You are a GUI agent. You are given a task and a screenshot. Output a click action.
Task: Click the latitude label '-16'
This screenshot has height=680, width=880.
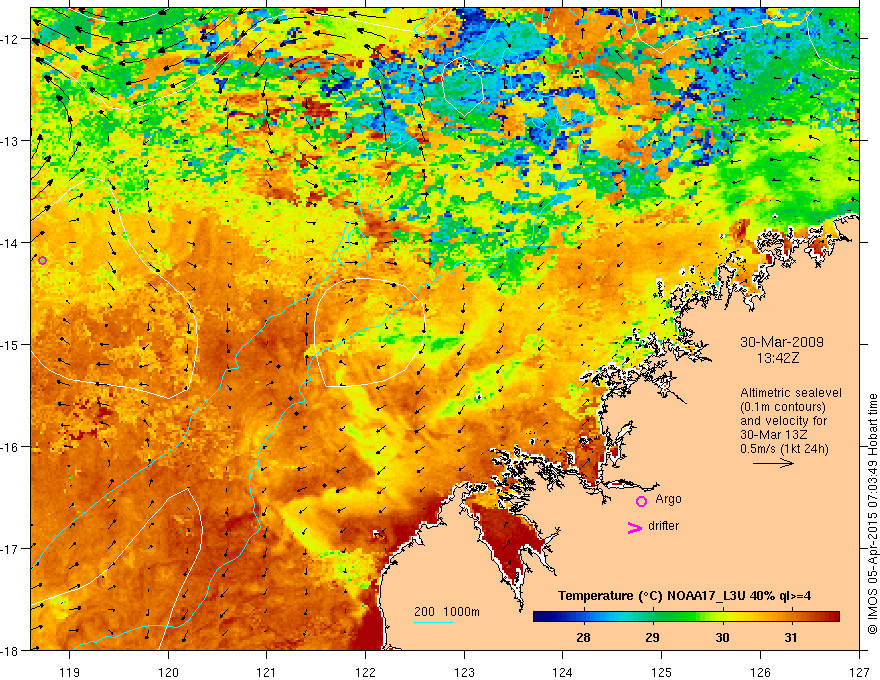pyautogui.click(x=11, y=447)
